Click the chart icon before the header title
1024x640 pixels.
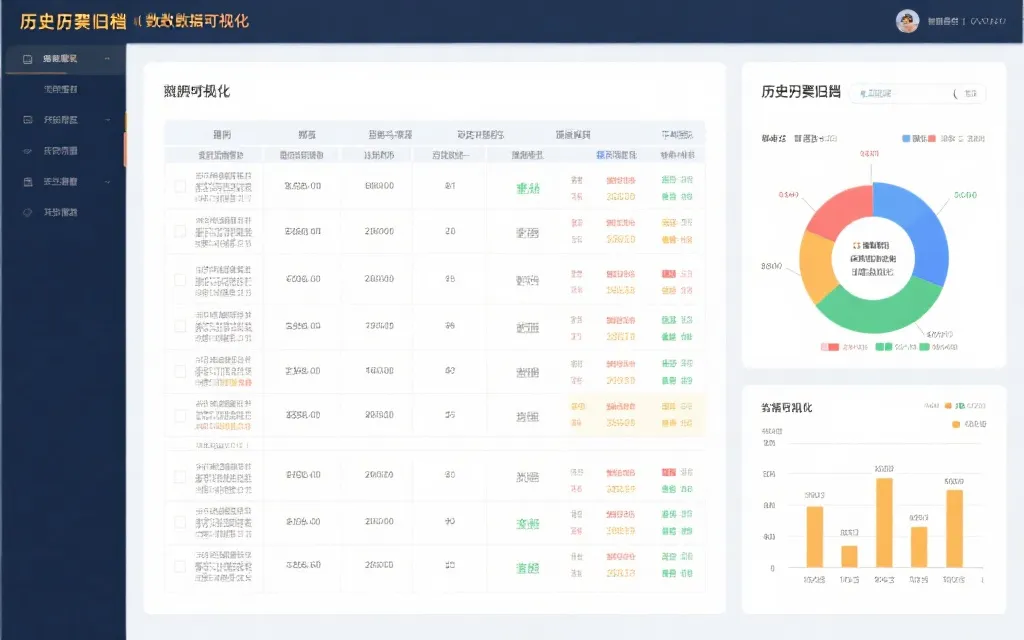coord(138,20)
